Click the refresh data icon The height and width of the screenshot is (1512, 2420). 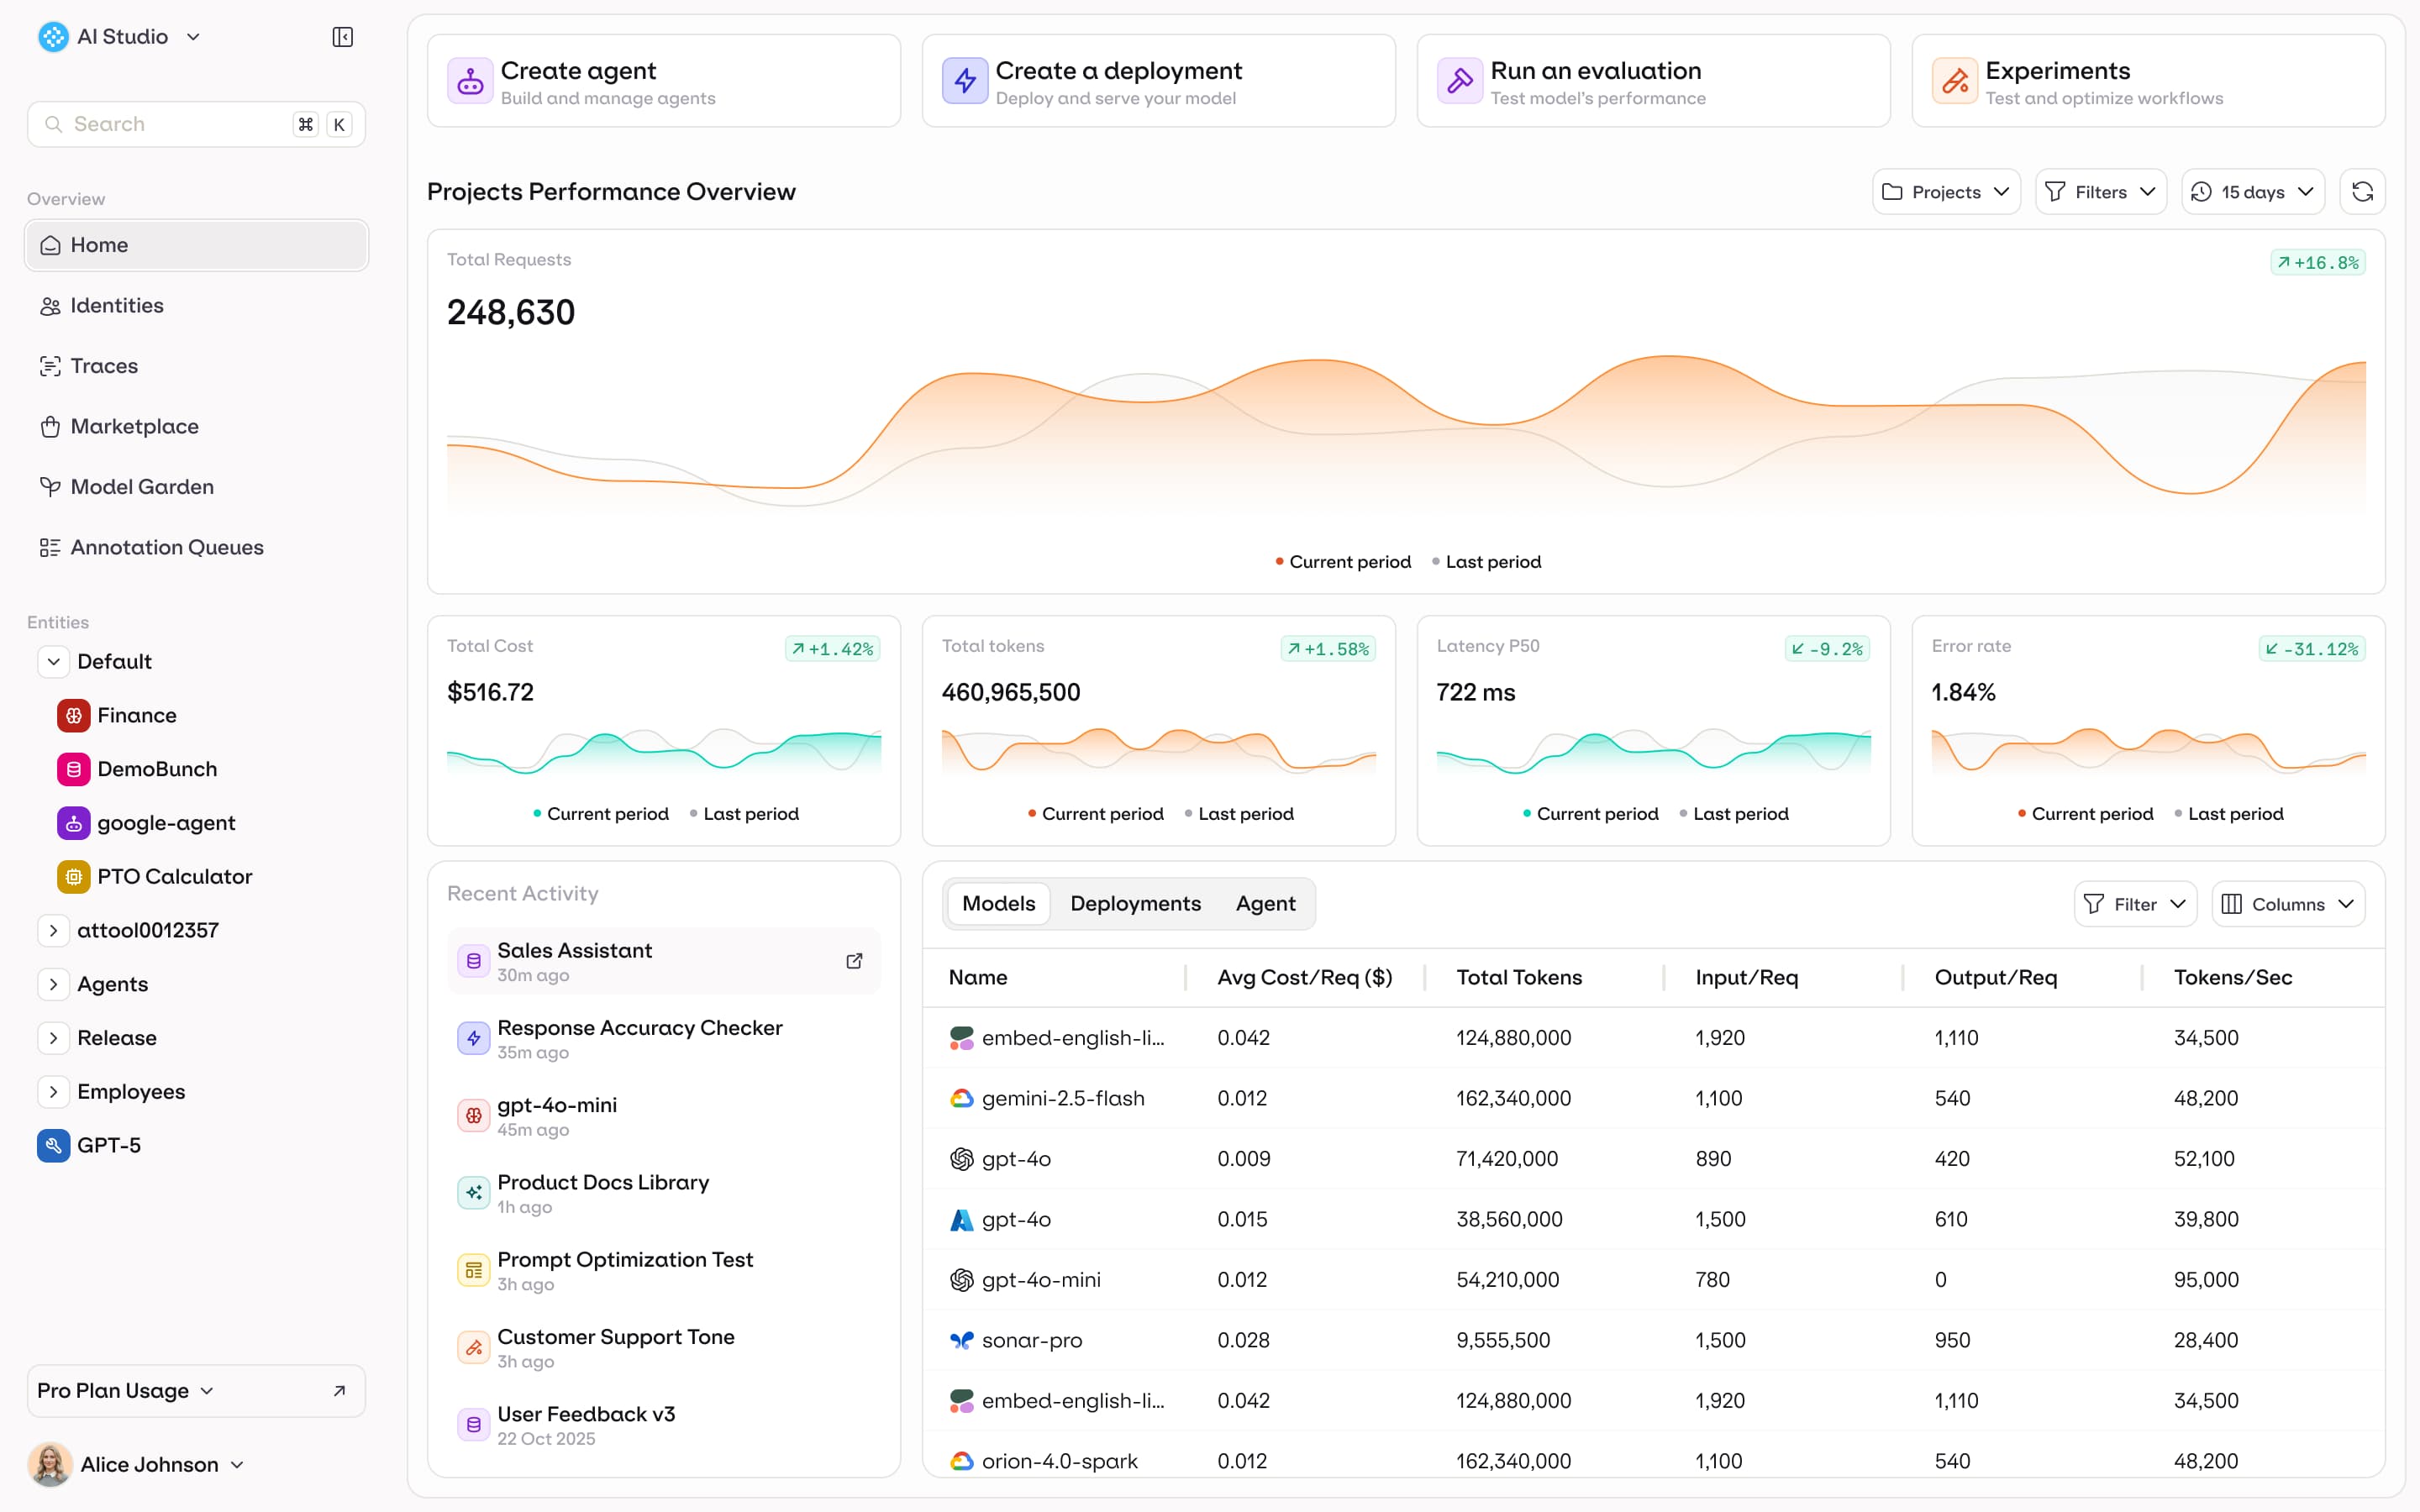point(2362,192)
